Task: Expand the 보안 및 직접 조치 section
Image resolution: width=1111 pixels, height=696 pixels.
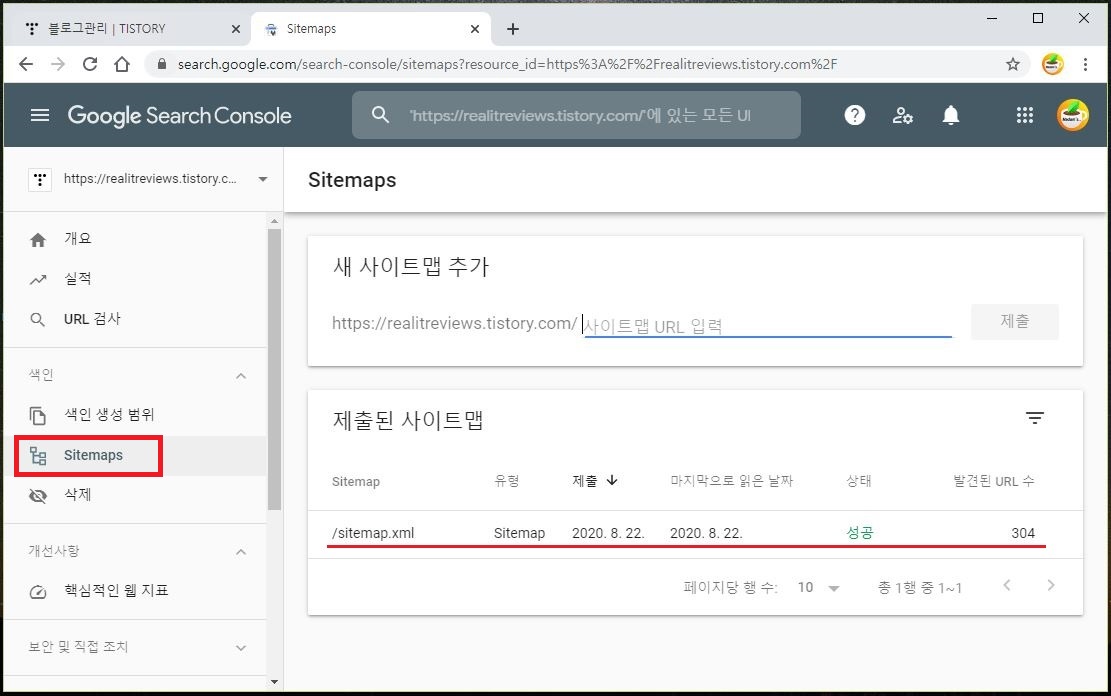Action: pos(241,648)
